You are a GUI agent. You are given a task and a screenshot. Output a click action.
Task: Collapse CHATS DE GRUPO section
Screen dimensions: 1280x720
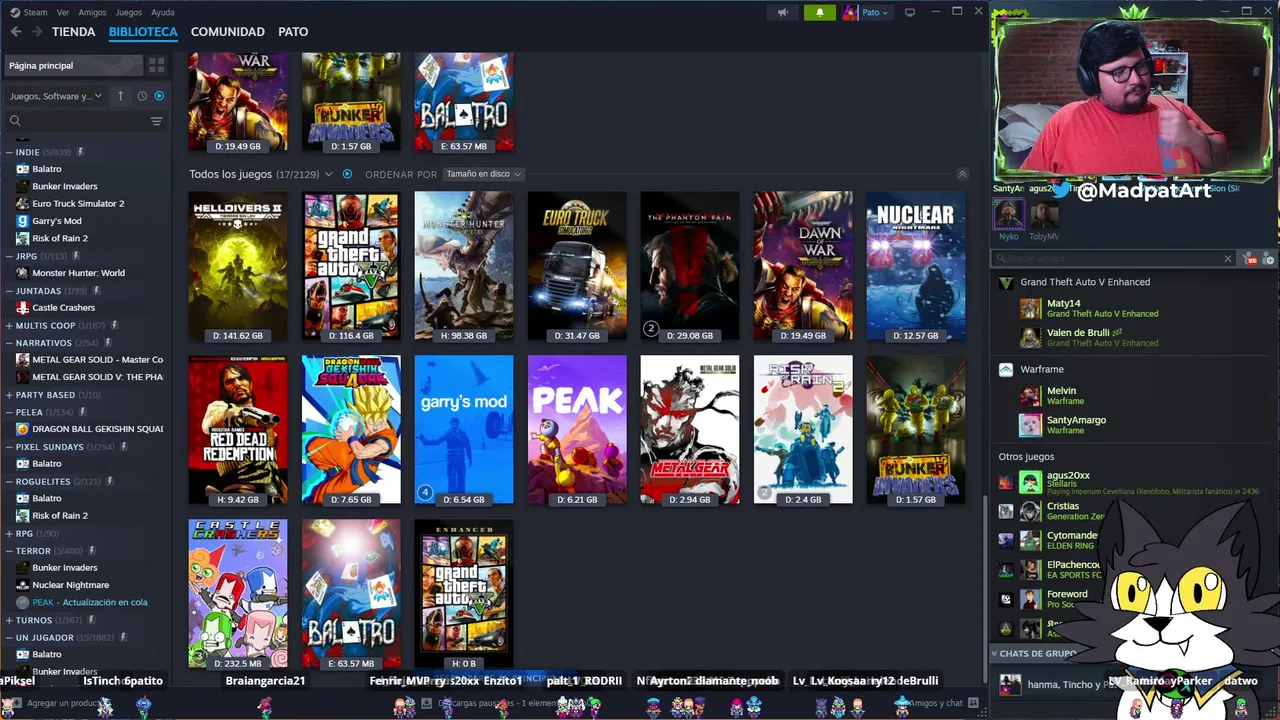995,653
